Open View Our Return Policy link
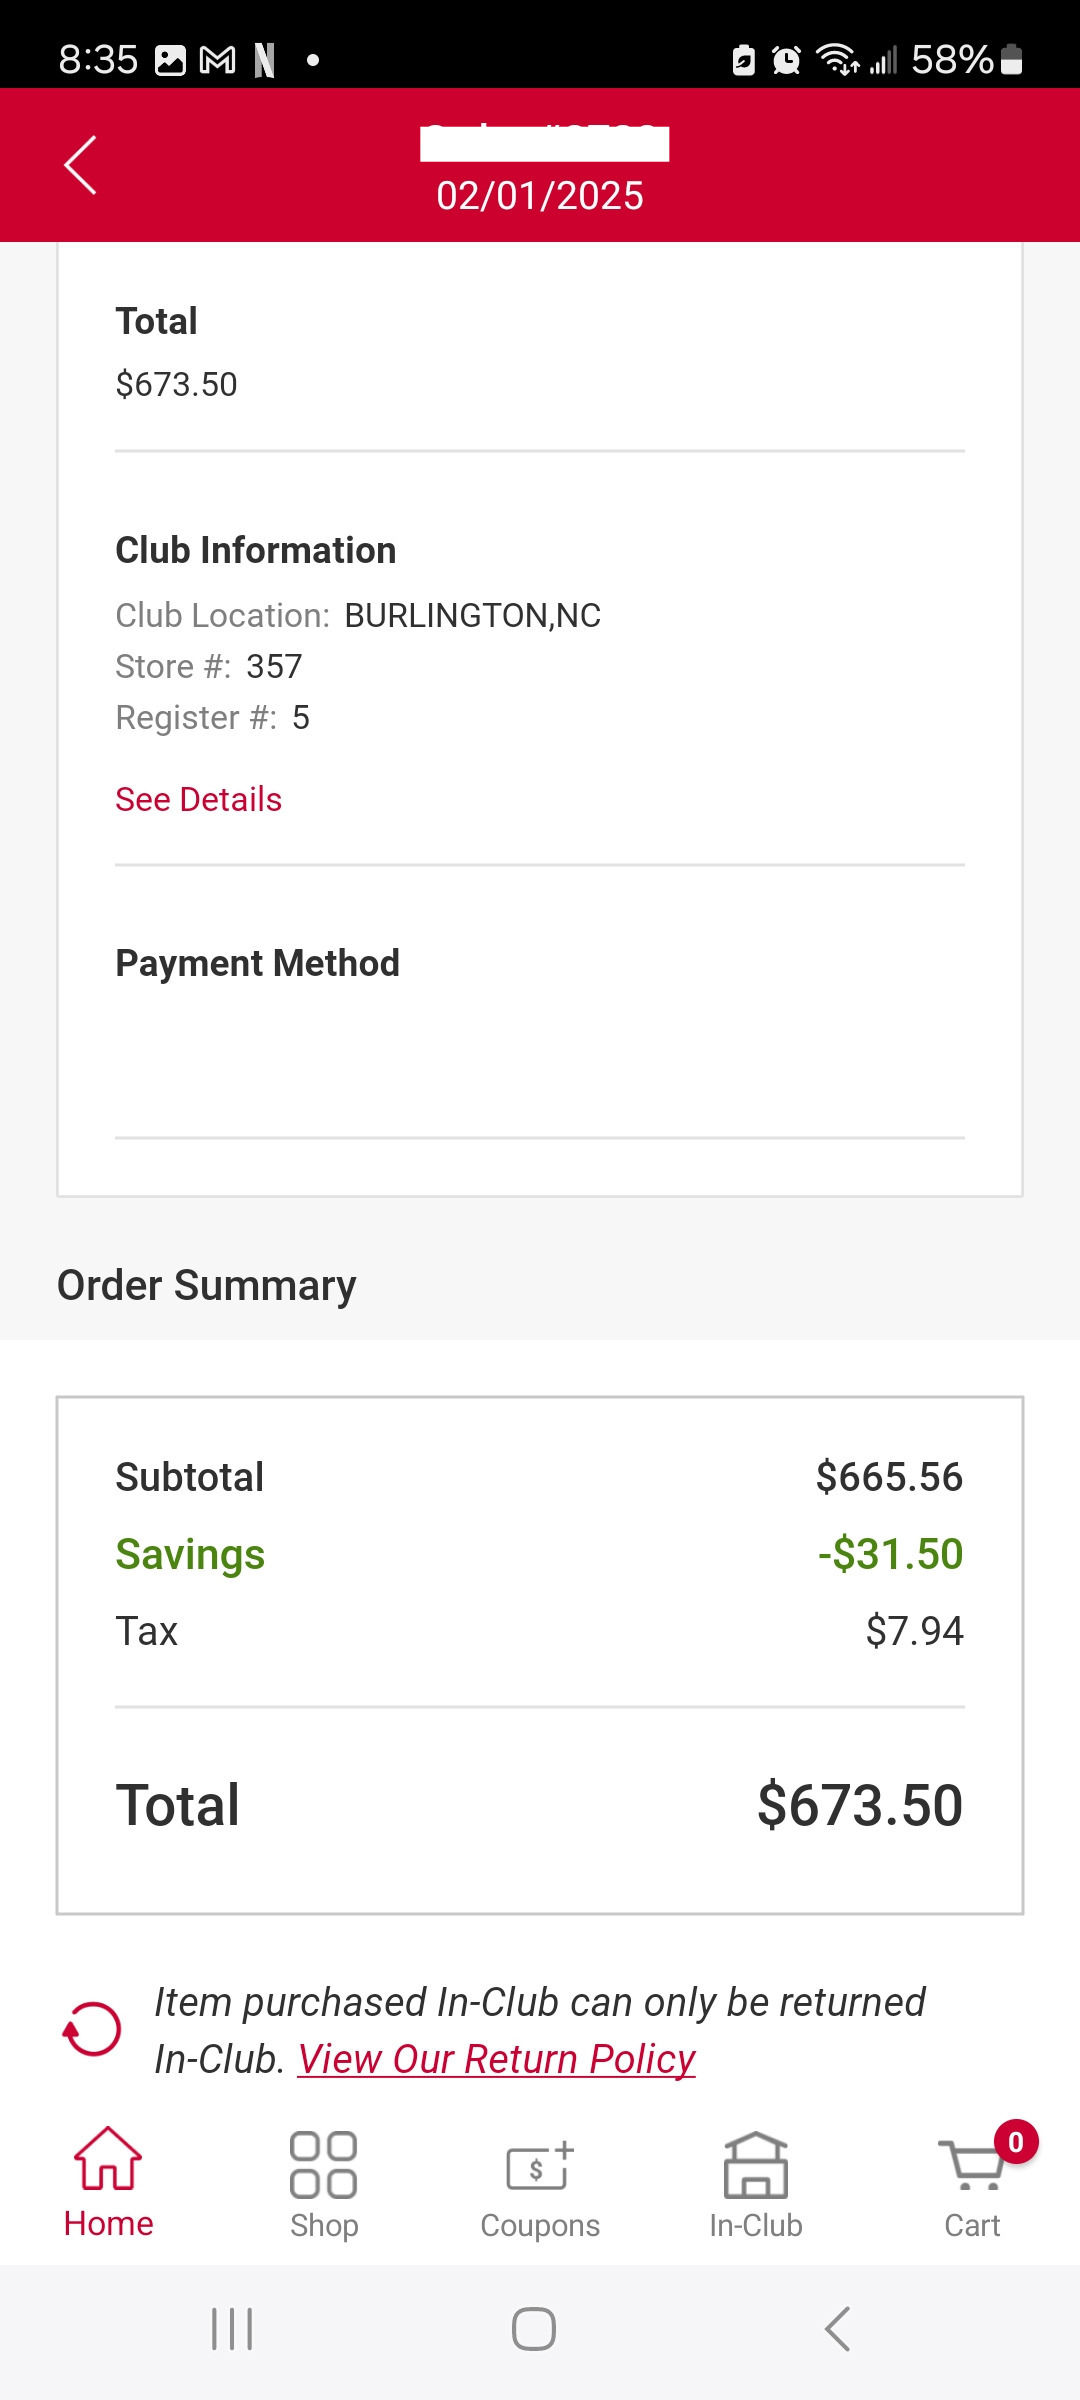 (x=496, y=2059)
